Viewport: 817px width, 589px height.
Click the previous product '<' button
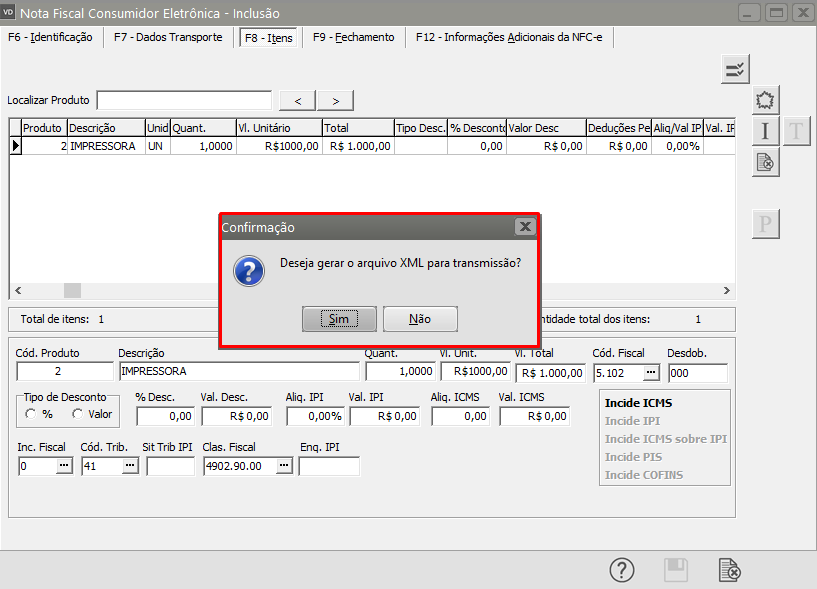point(297,100)
